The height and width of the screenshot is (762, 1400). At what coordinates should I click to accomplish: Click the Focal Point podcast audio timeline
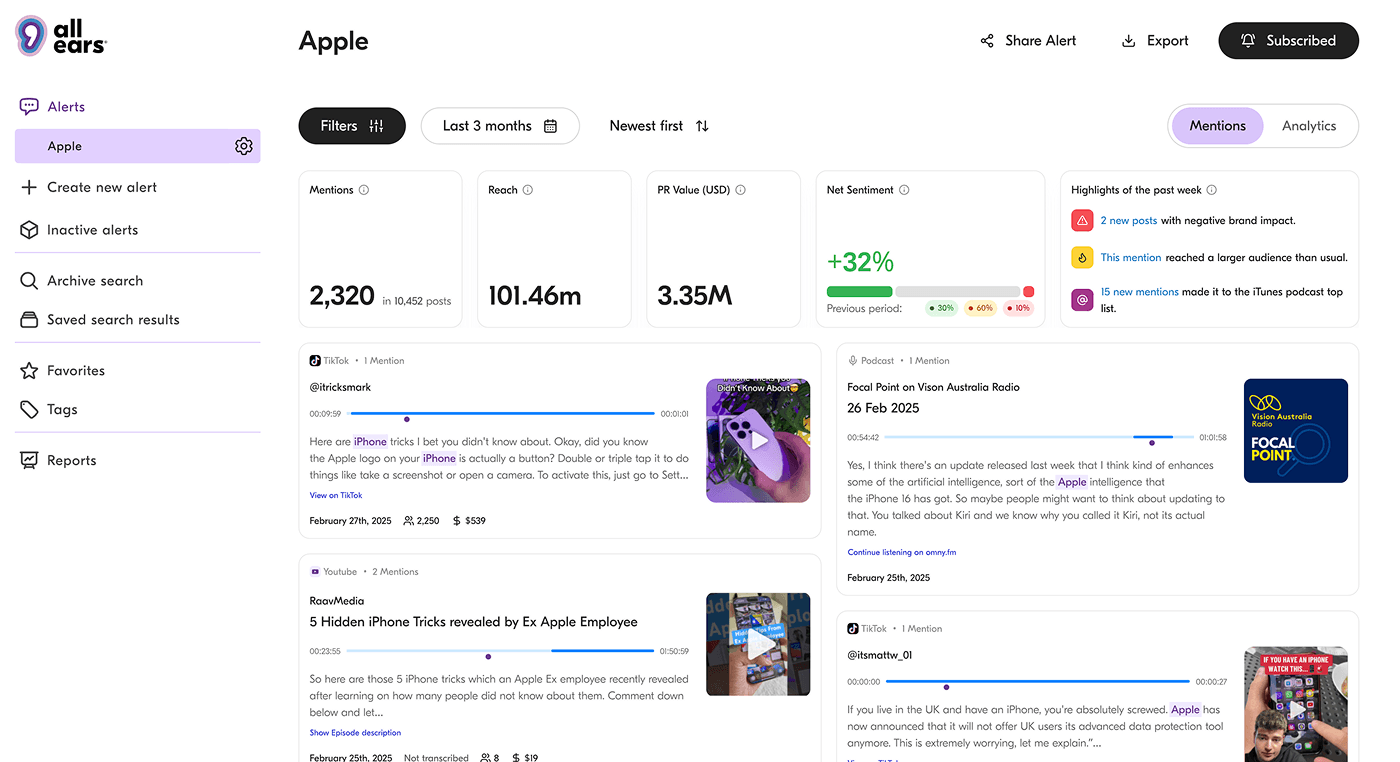(x=1039, y=438)
